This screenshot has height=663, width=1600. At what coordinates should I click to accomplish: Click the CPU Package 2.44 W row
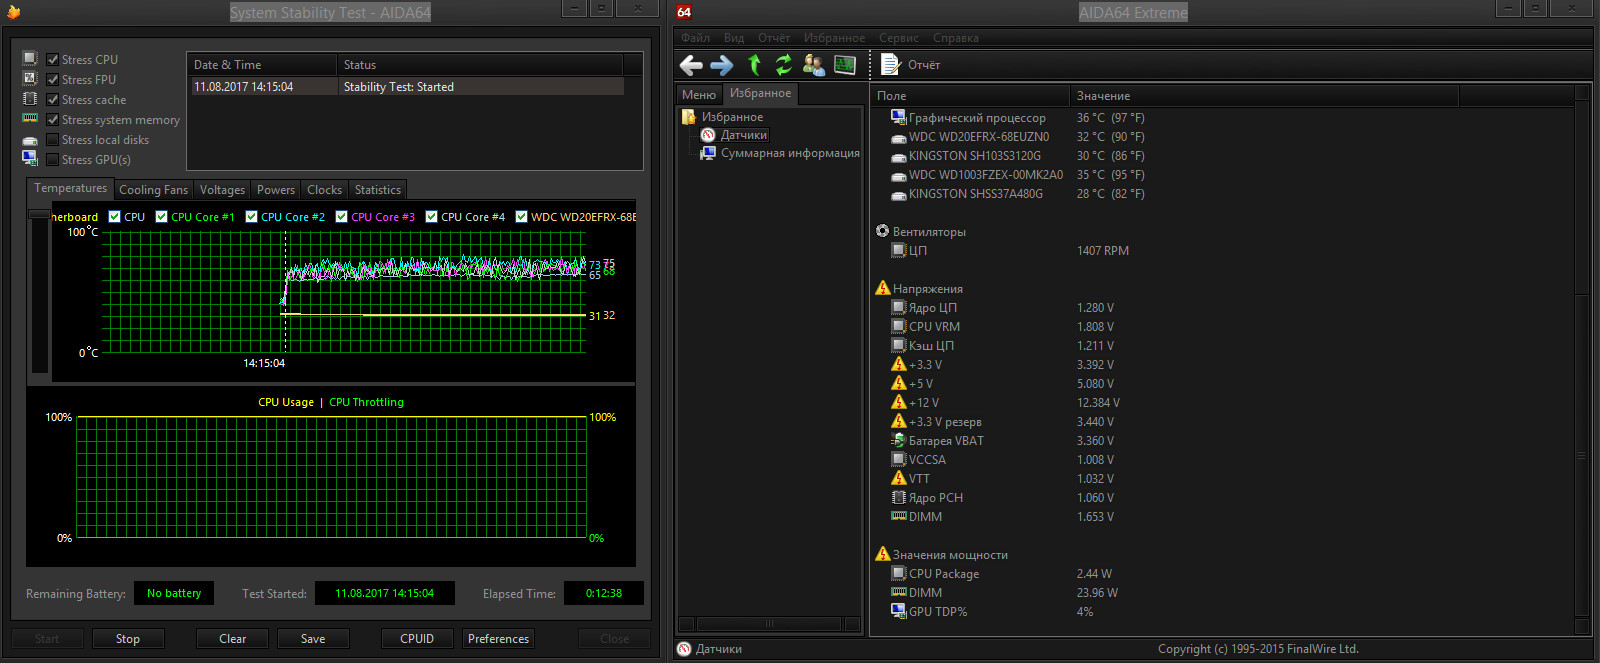[1223, 573]
